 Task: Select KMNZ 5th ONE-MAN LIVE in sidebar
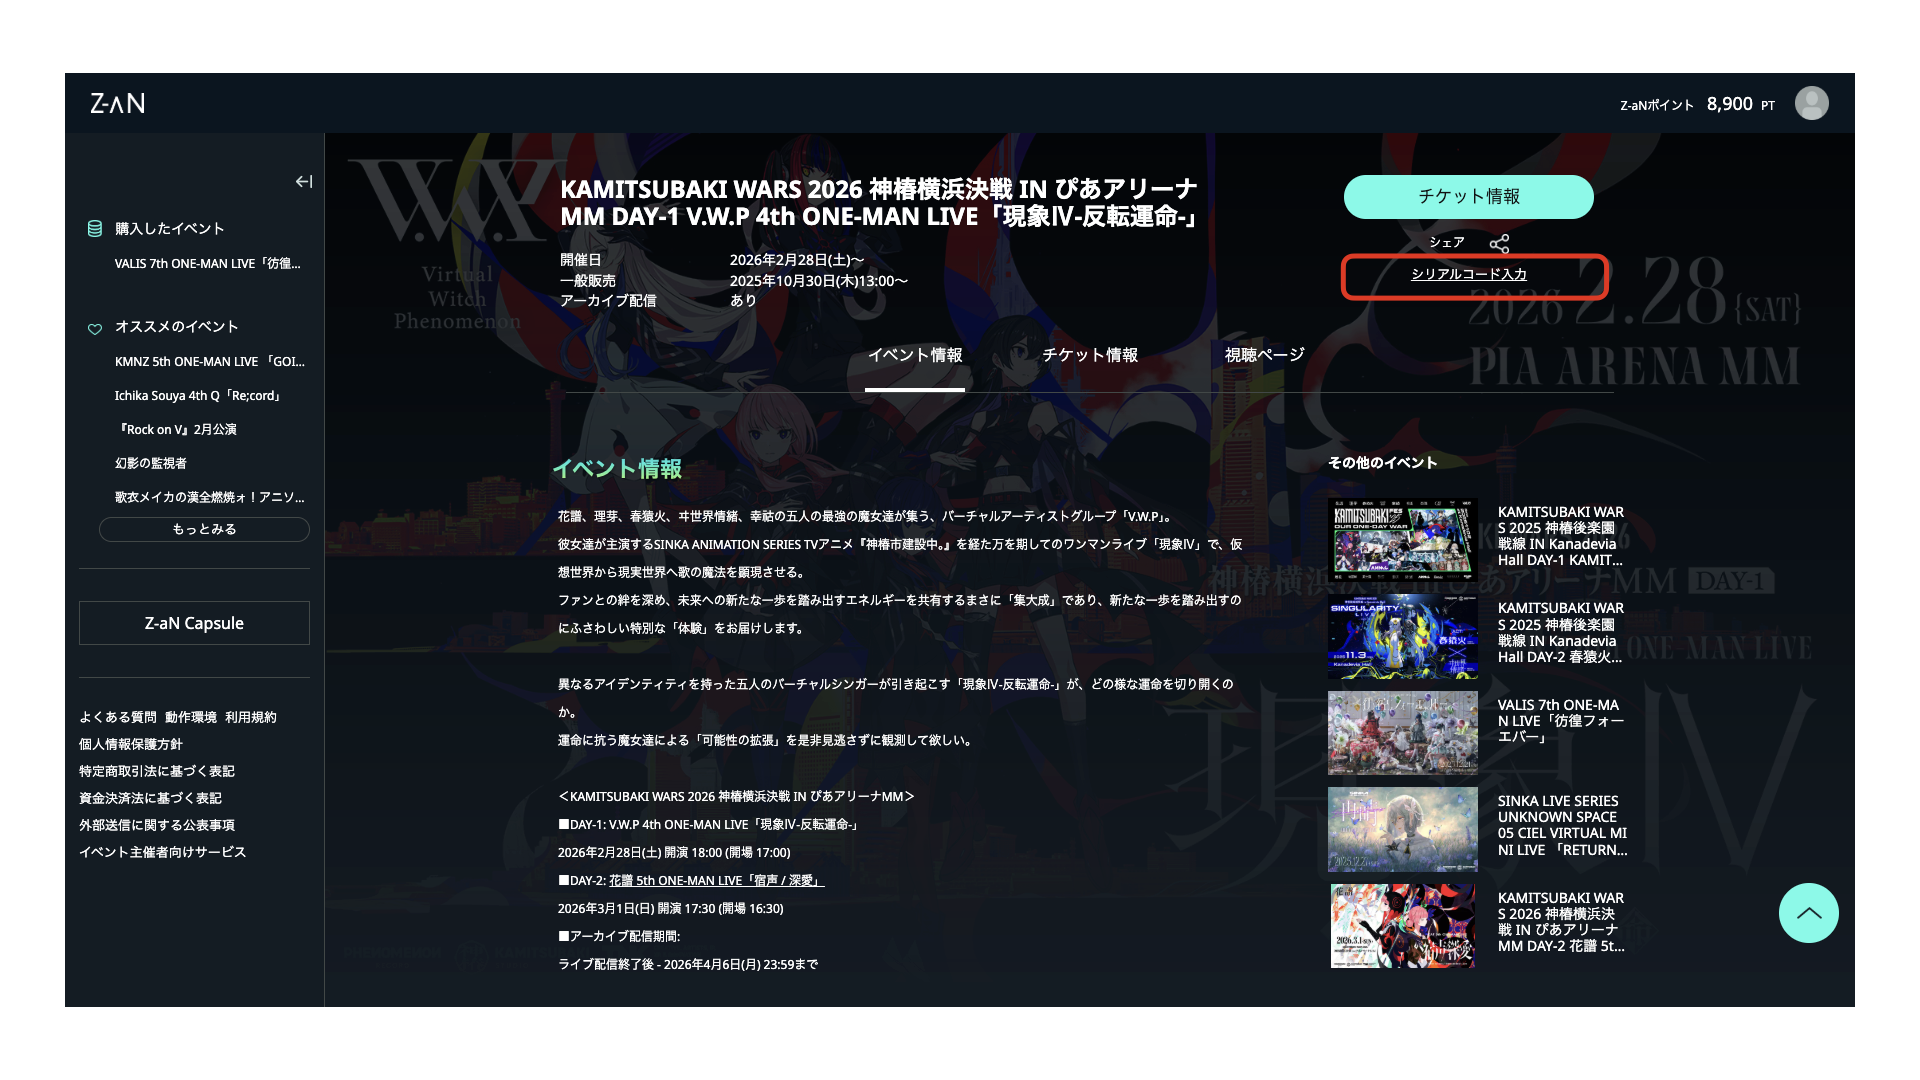click(209, 362)
